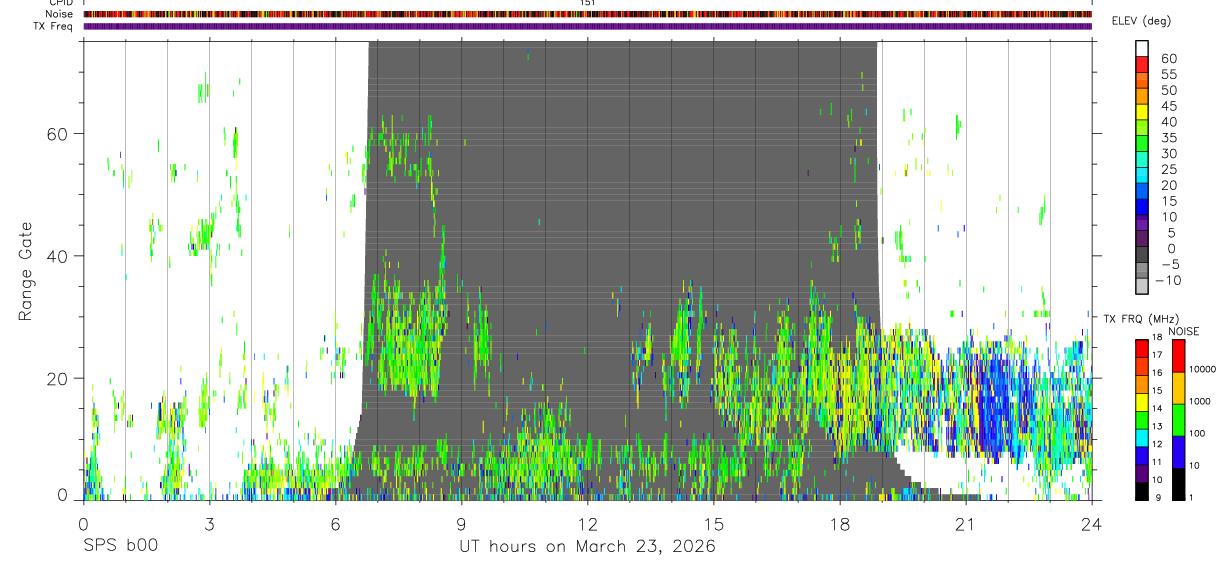This screenshot has height=567, width=1228.
Task: Pick the red segment of ELEV color bar
Action: pos(1142,64)
